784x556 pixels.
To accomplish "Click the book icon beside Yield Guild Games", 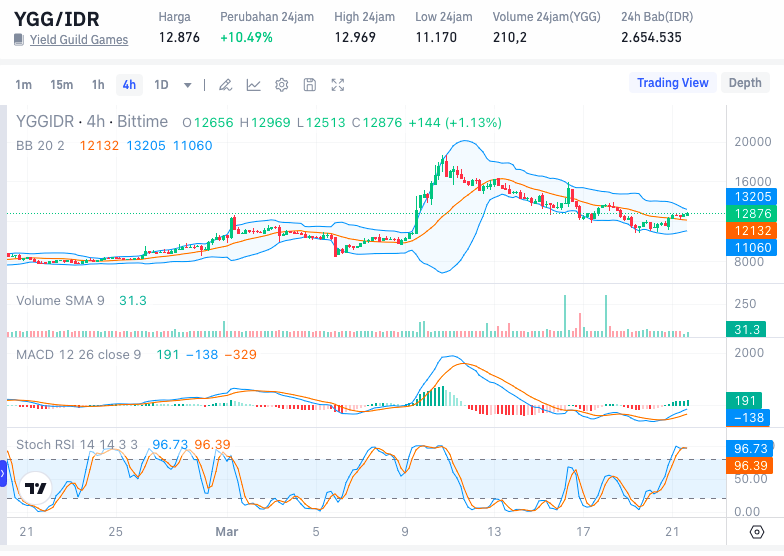I will (x=19, y=40).
